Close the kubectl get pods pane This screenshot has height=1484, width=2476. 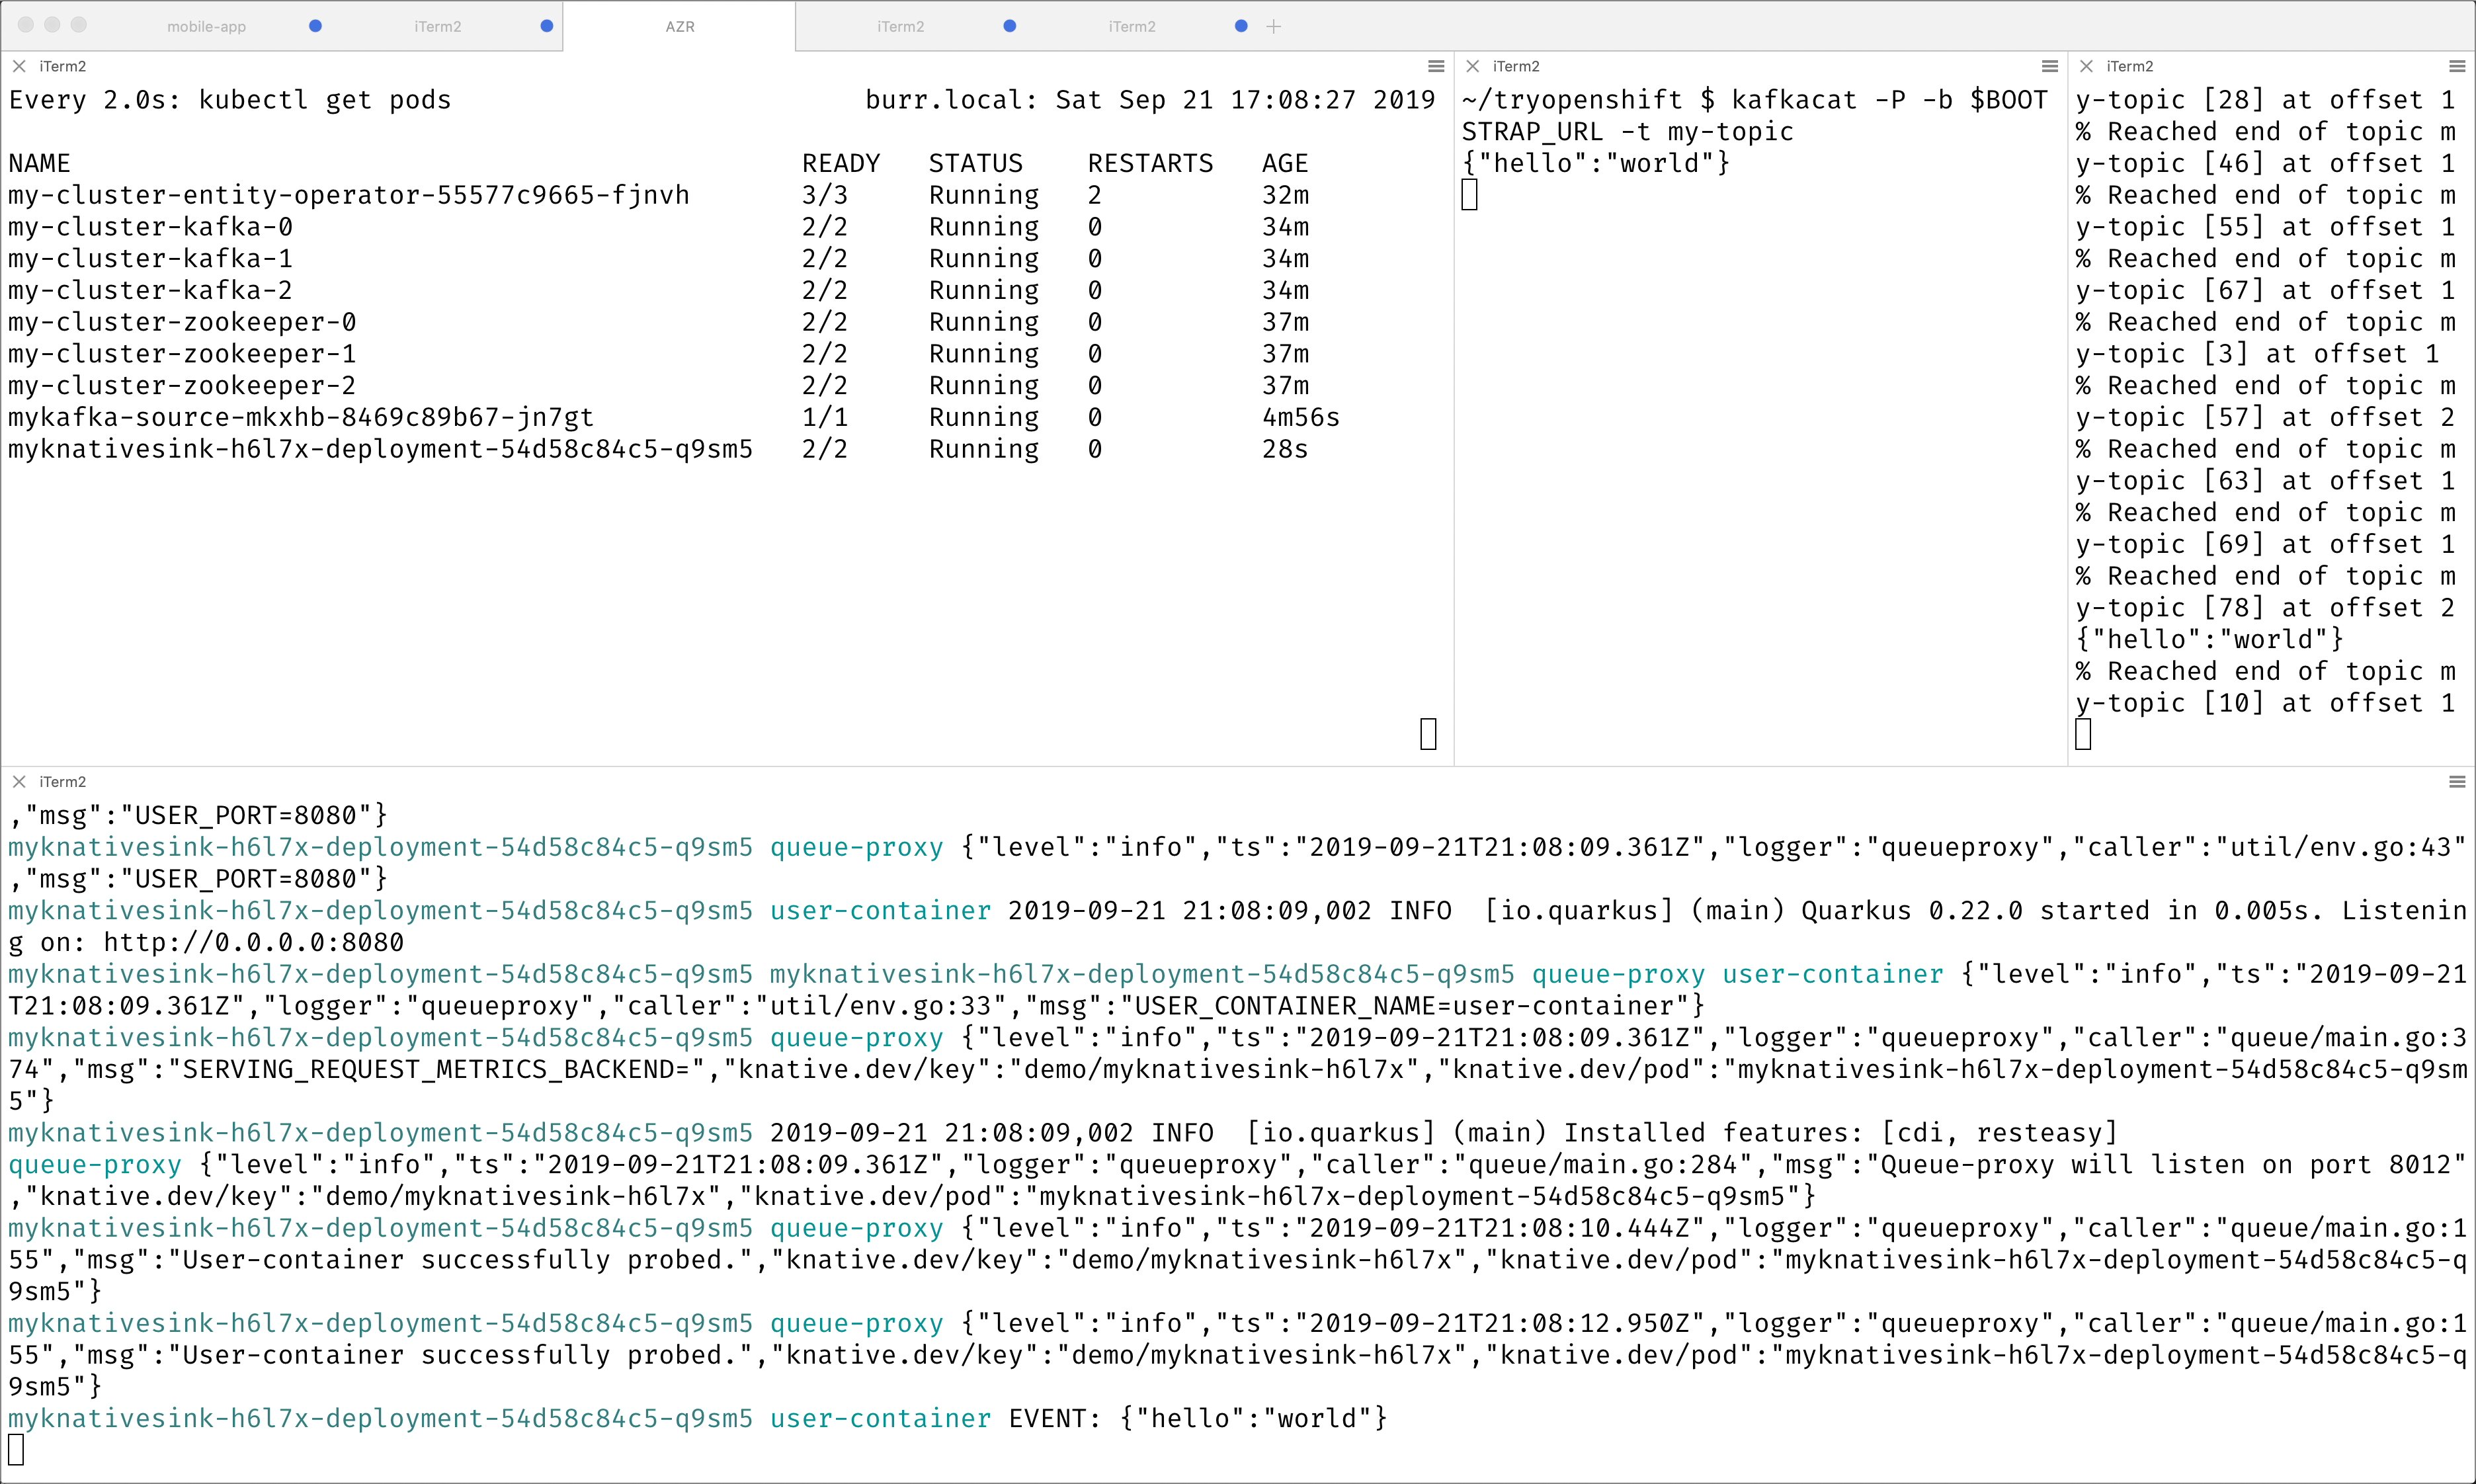(x=19, y=66)
